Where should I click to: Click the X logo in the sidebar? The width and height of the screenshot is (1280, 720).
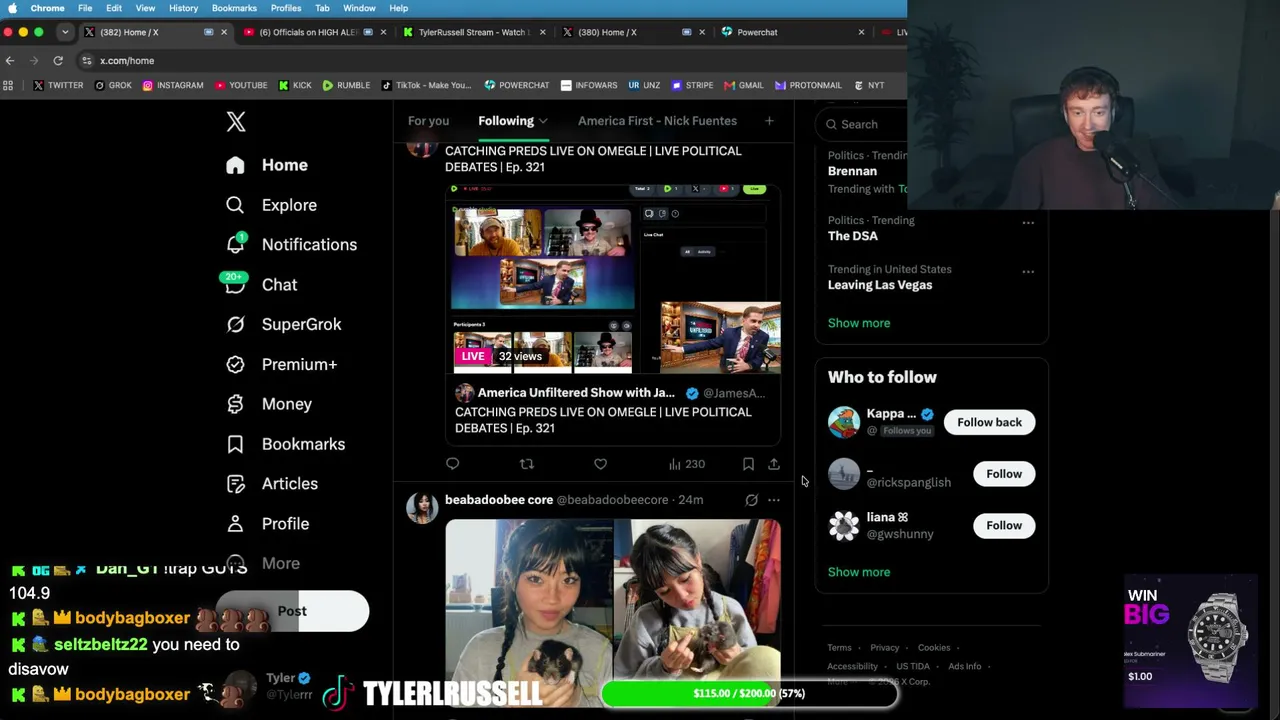[x=236, y=122]
